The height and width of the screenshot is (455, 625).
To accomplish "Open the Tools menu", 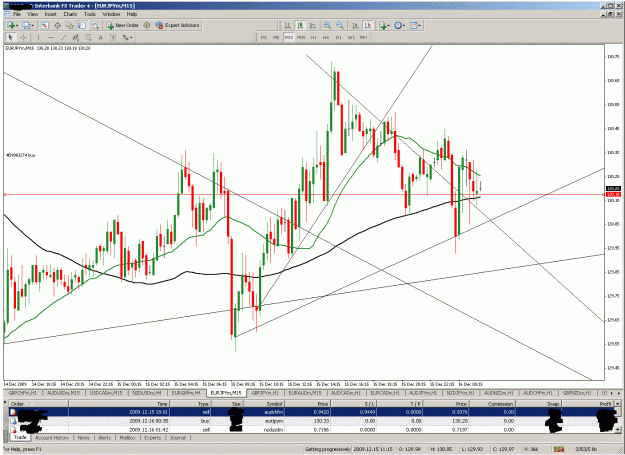I will [x=90, y=14].
